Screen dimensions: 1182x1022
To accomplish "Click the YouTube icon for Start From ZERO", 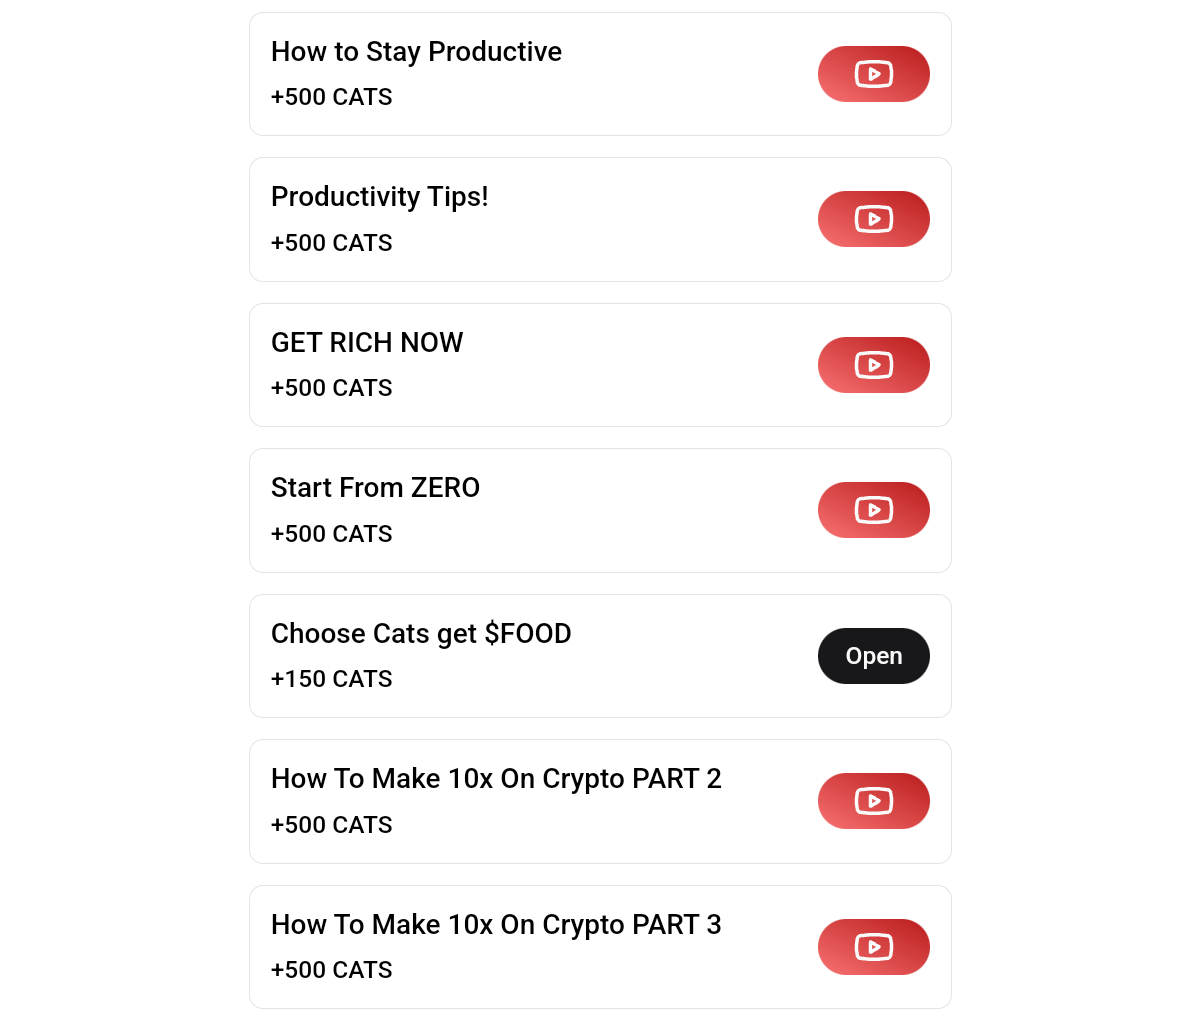I will click(x=873, y=510).
